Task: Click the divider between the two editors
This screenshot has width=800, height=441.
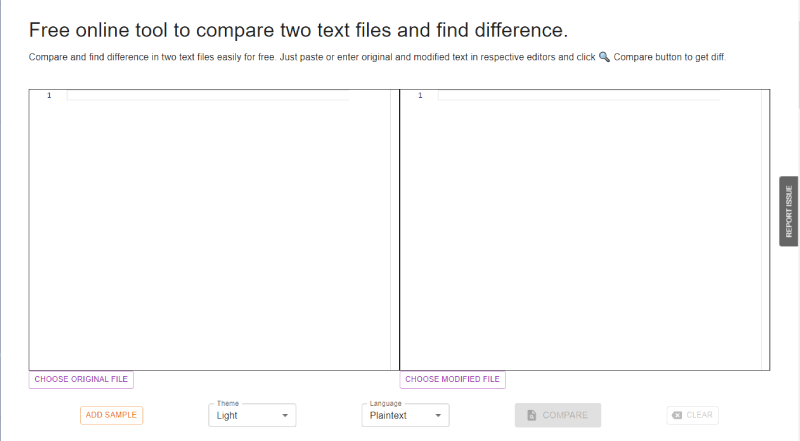Action: pyautogui.click(x=399, y=230)
